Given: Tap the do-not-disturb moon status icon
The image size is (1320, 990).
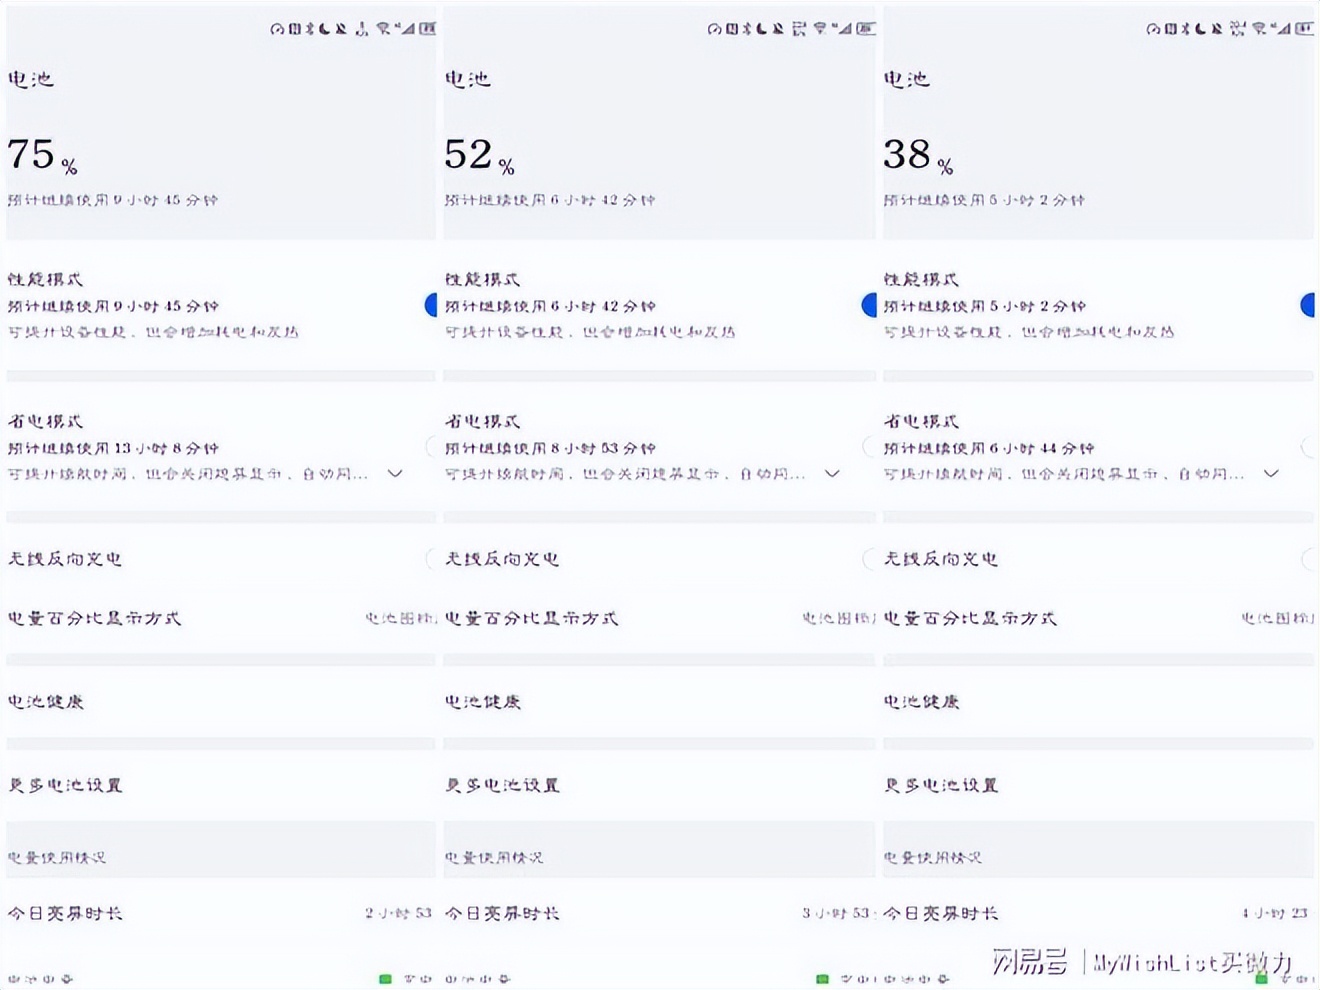Looking at the screenshot, I should tap(324, 30).
